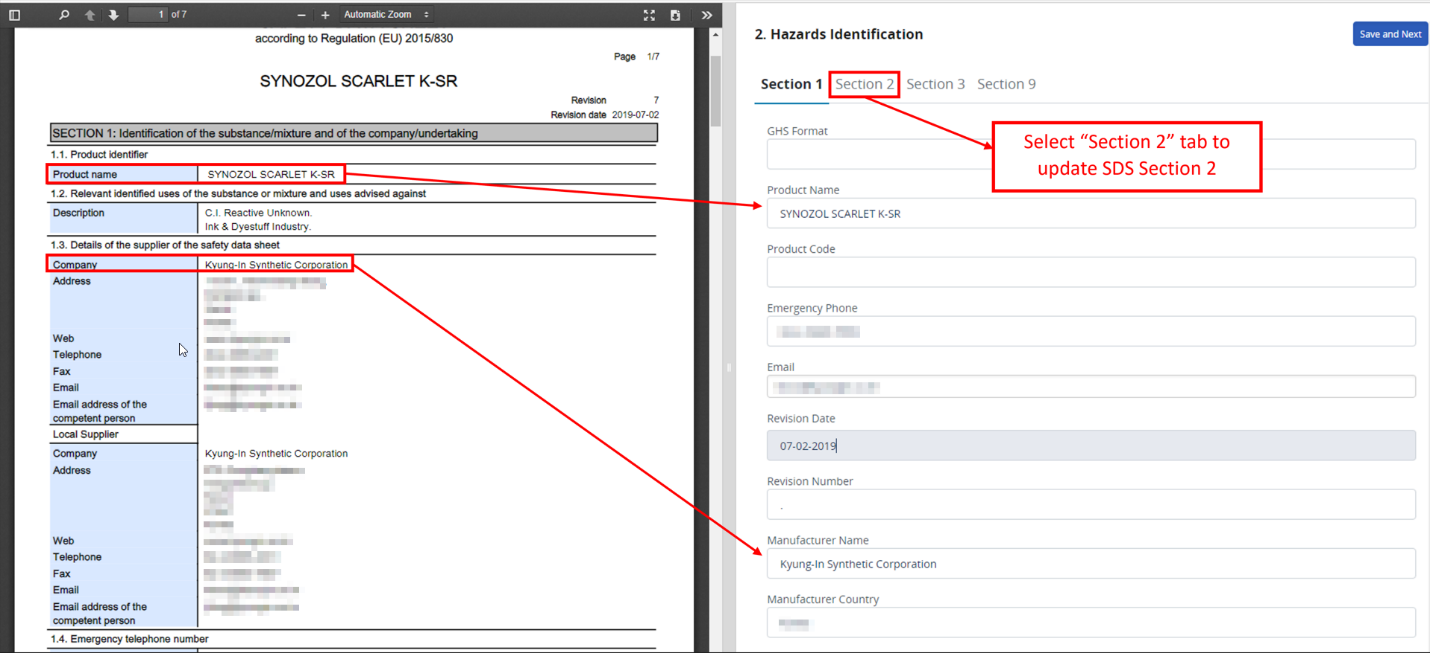Click revision date '2019-07-02' in PDF
The image size is (1430, 653).
pos(635,115)
